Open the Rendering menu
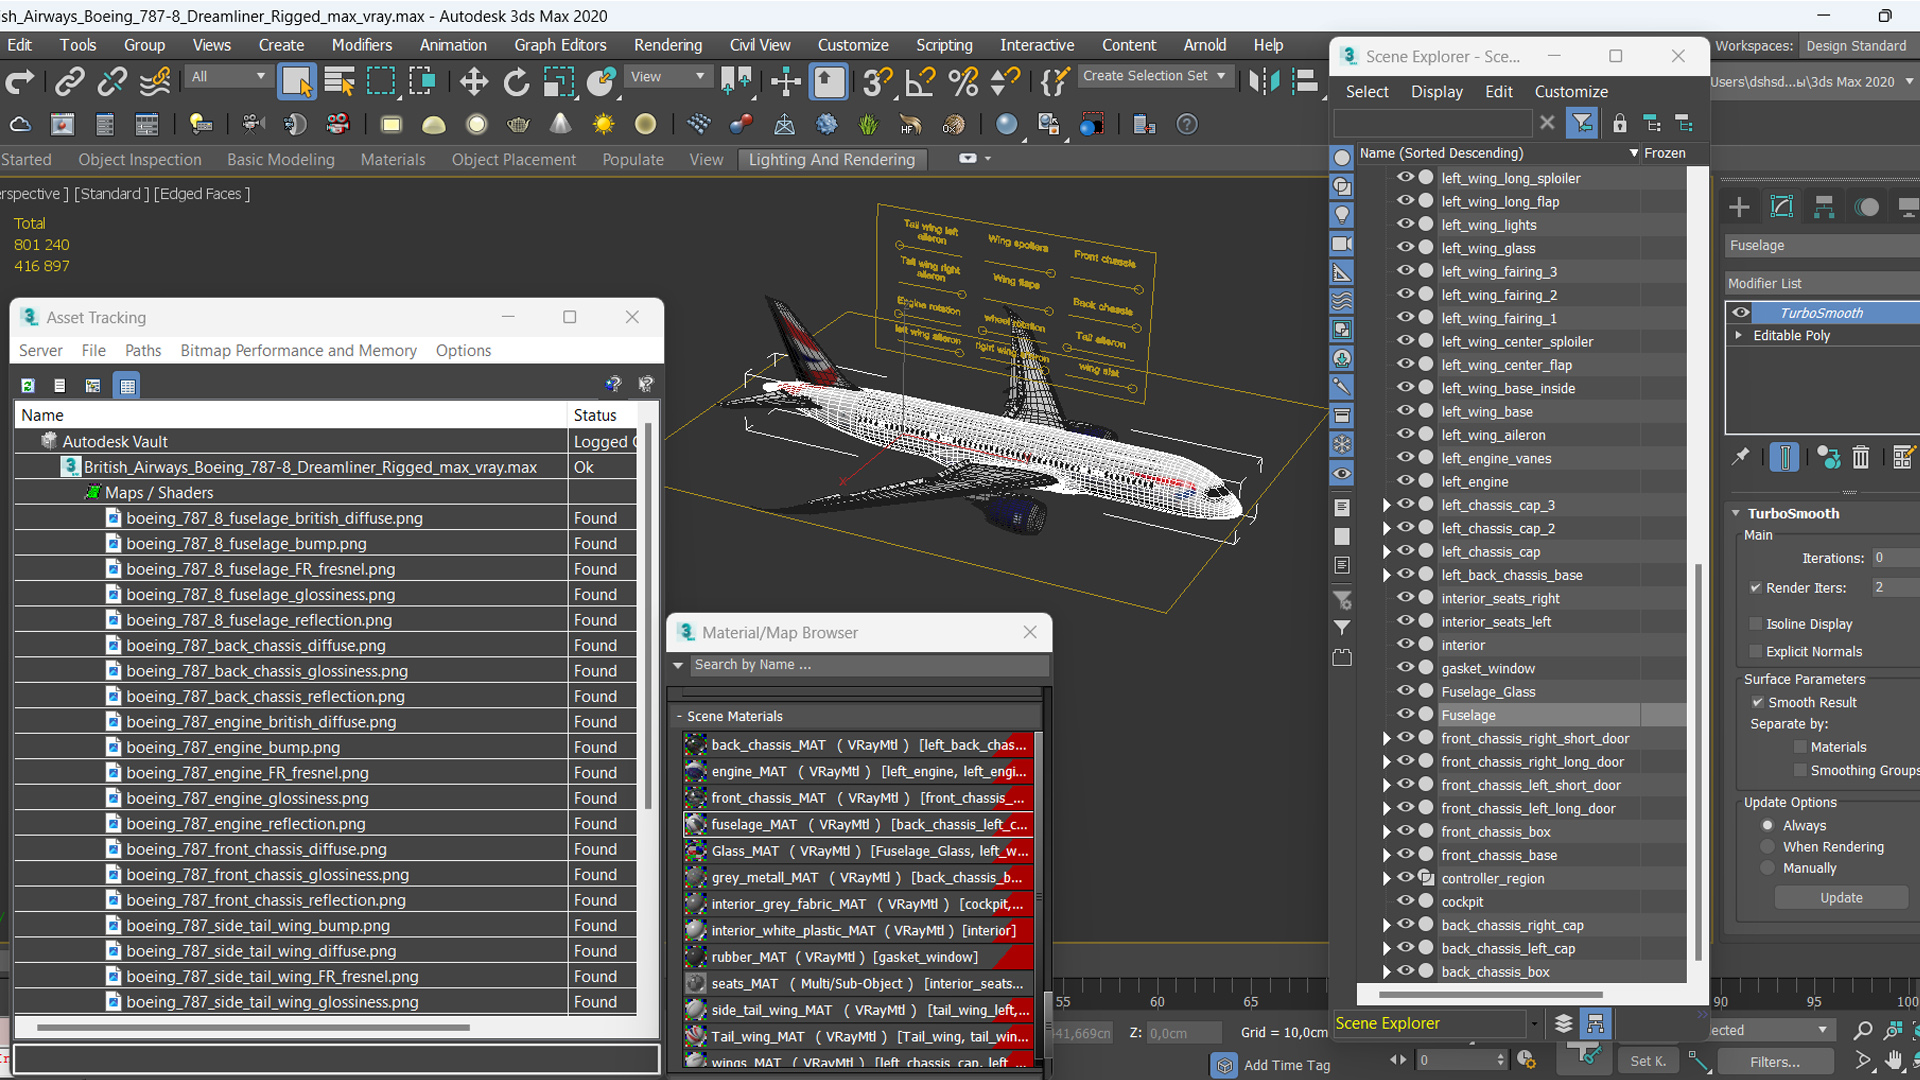Screen dimensions: 1920x1080 coord(667,45)
